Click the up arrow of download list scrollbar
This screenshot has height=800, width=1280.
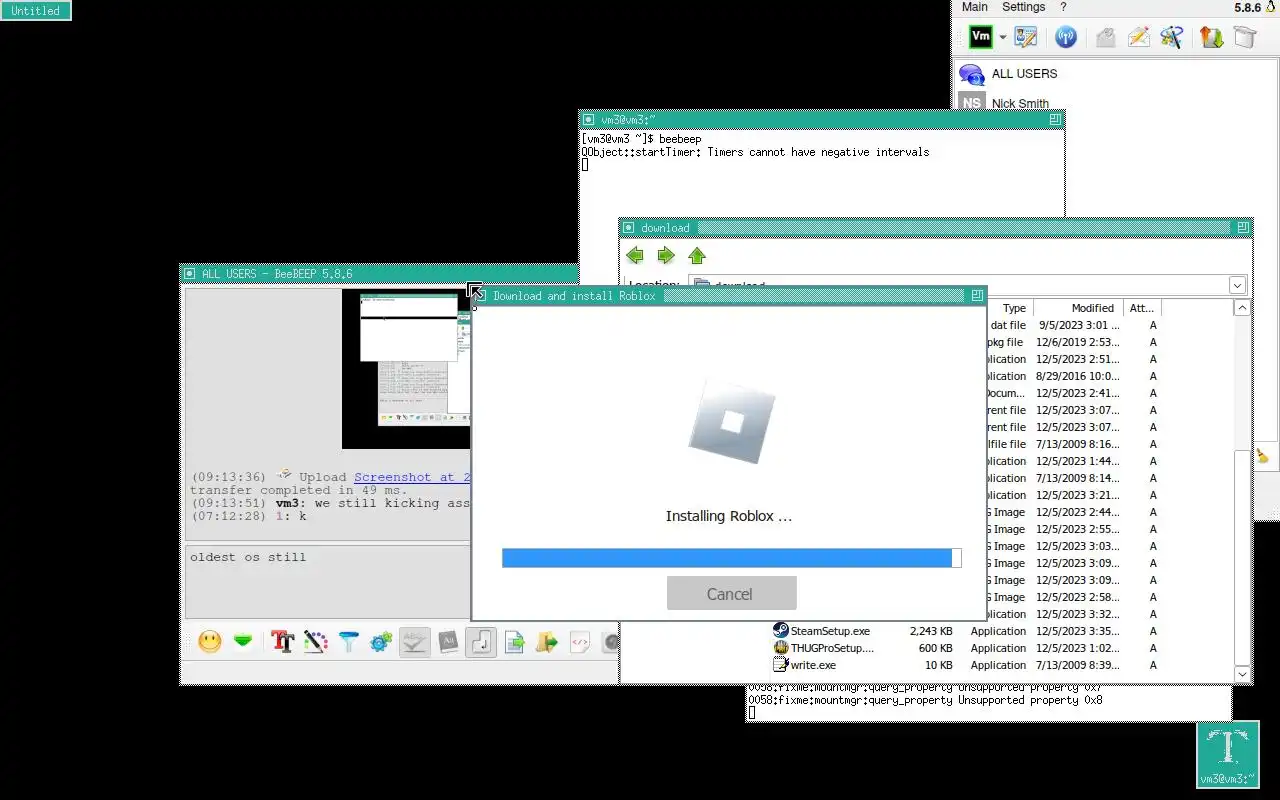point(1242,308)
